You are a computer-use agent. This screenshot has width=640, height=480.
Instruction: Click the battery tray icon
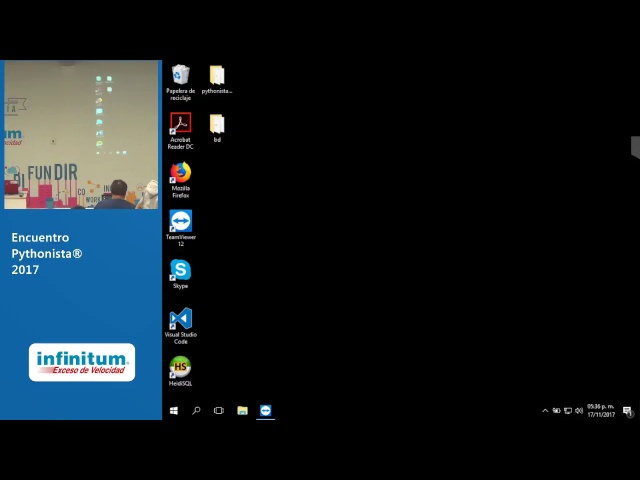pyautogui.click(x=556, y=411)
